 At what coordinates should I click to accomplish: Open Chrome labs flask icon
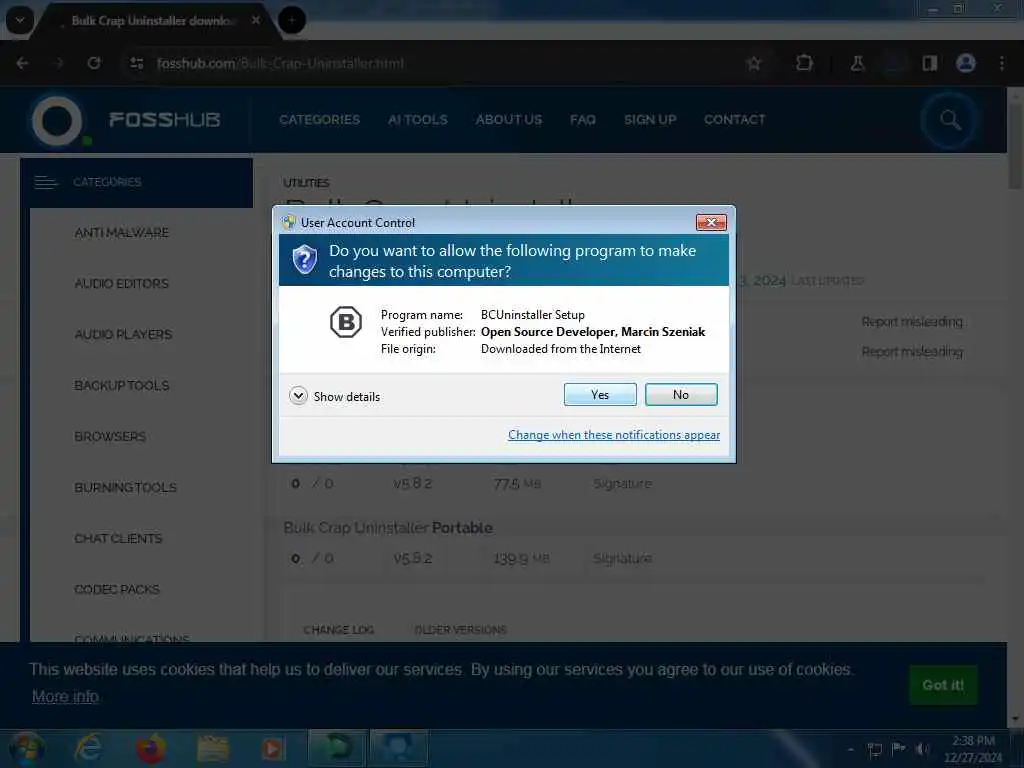(x=857, y=63)
